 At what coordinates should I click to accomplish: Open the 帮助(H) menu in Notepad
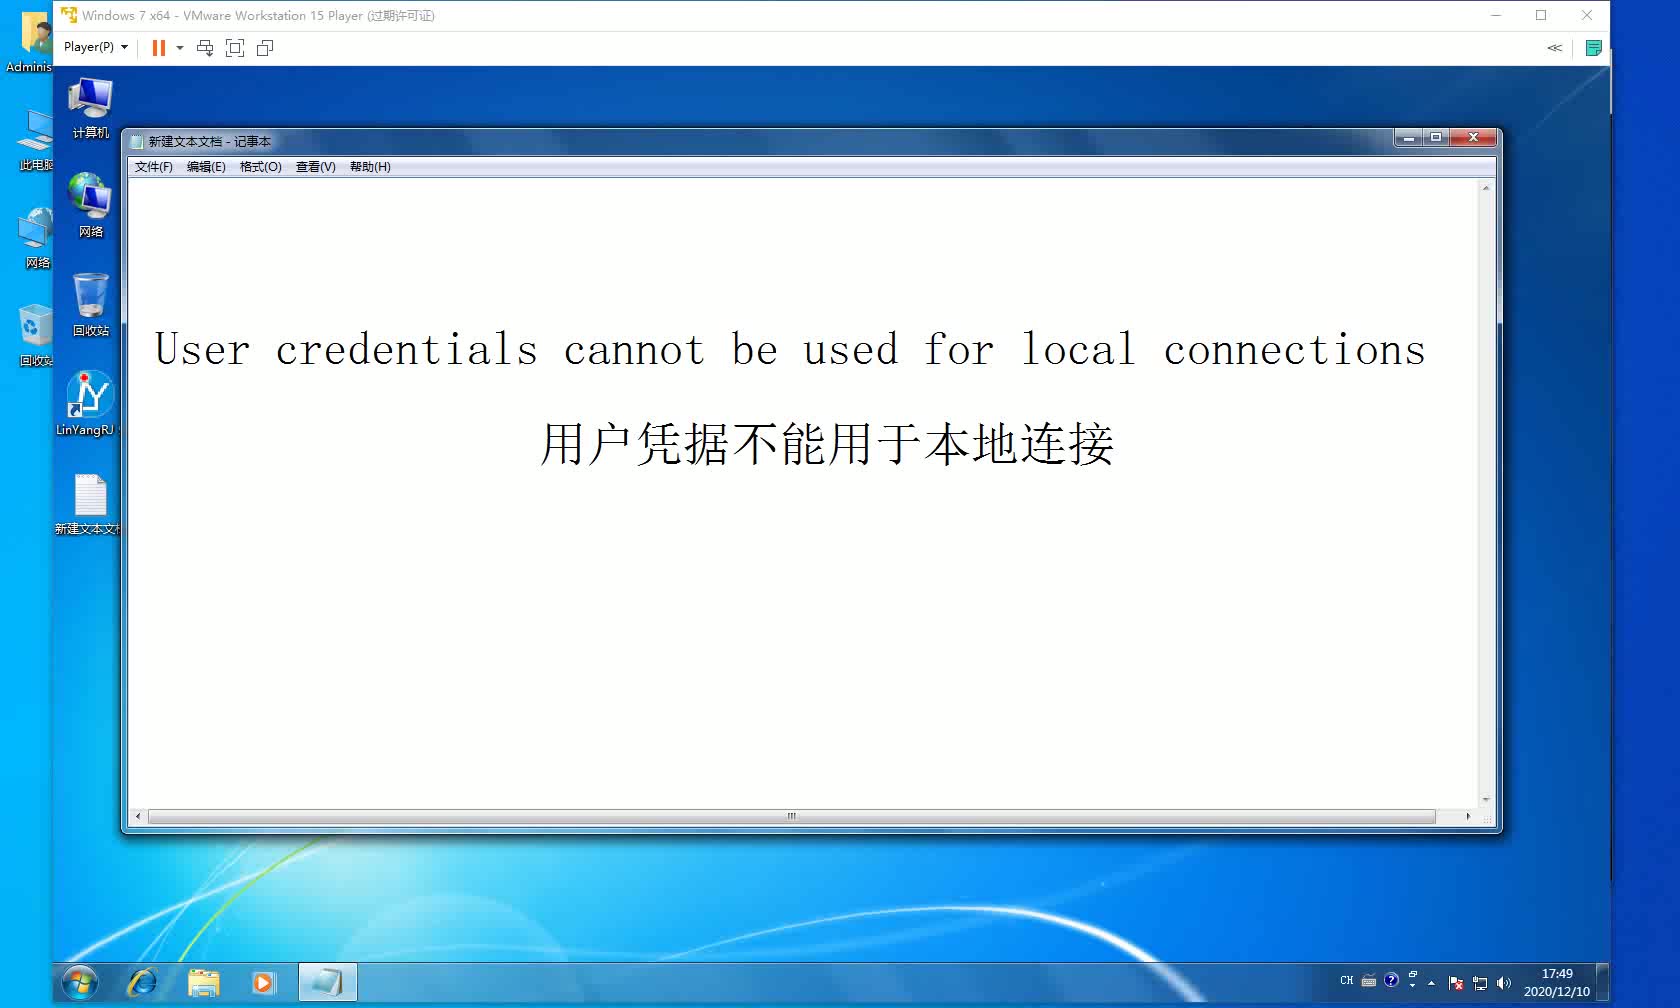click(370, 167)
